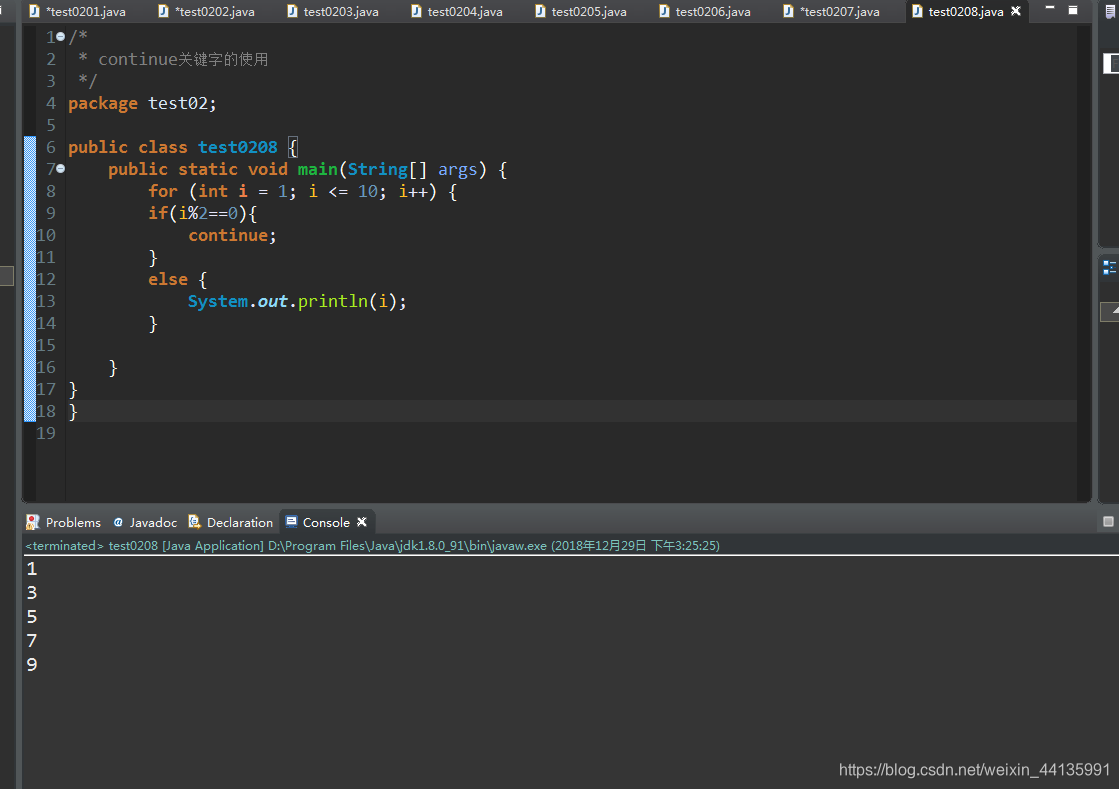Click line number 19 in the gutter
Viewport: 1119px width, 789px height.
click(x=46, y=433)
